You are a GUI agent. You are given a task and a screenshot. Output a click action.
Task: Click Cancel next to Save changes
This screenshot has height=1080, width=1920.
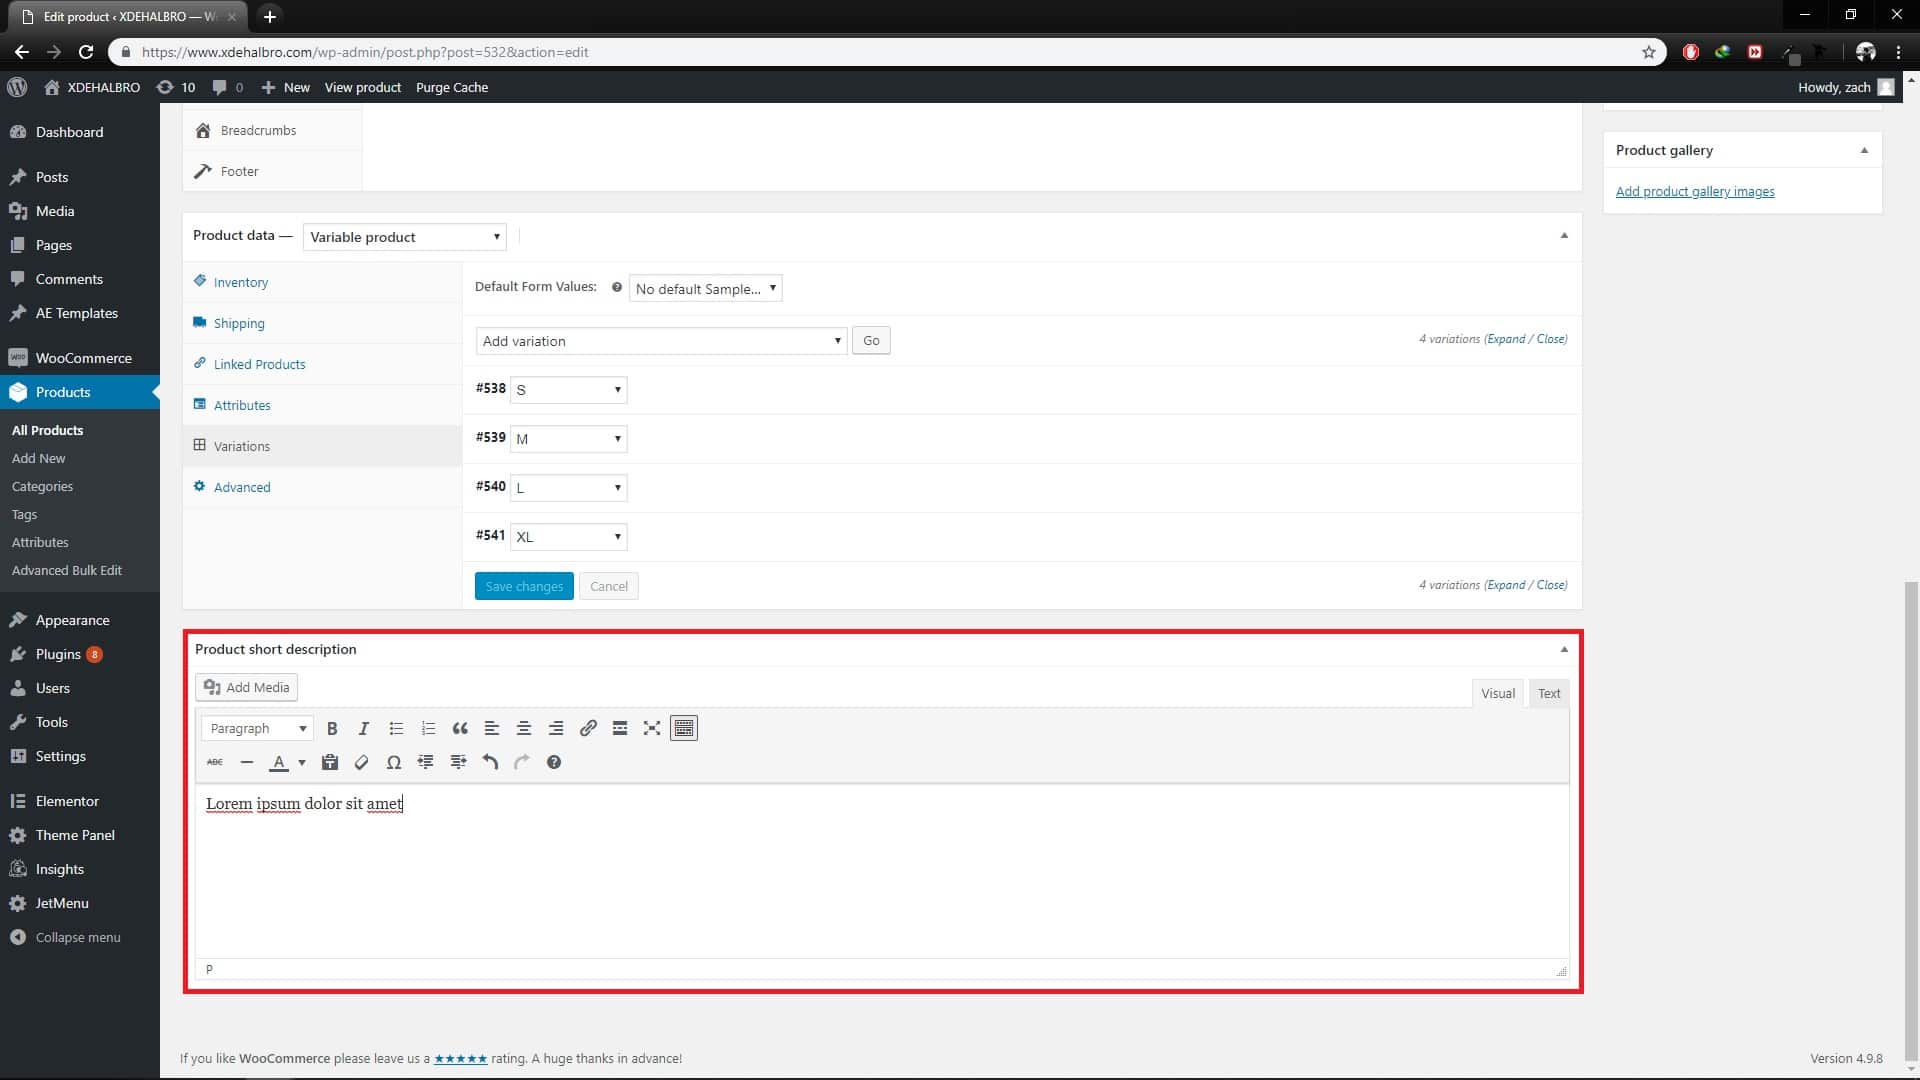click(609, 586)
